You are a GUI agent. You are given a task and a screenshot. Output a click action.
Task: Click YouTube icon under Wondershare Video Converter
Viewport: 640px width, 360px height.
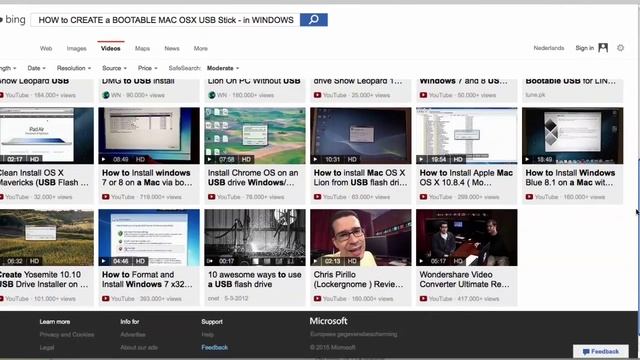coord(424,299)
